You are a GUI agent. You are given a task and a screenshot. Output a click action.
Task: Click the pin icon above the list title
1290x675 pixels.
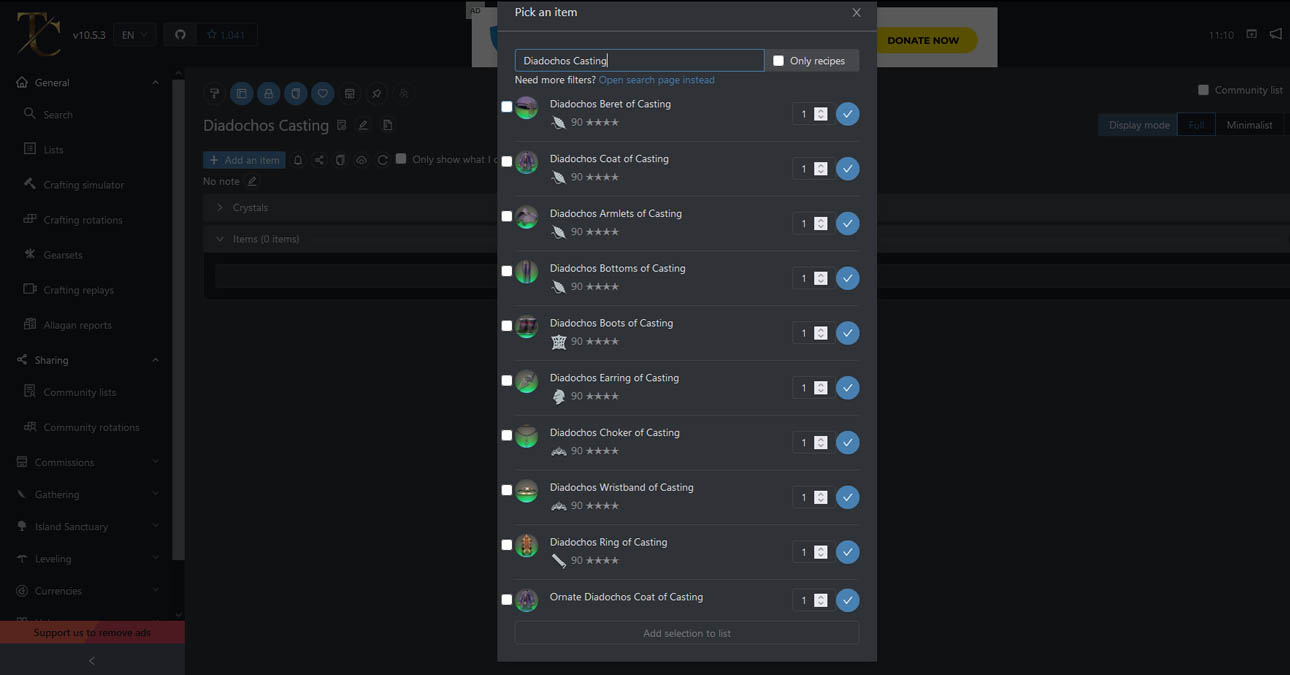tap(377, 93)
